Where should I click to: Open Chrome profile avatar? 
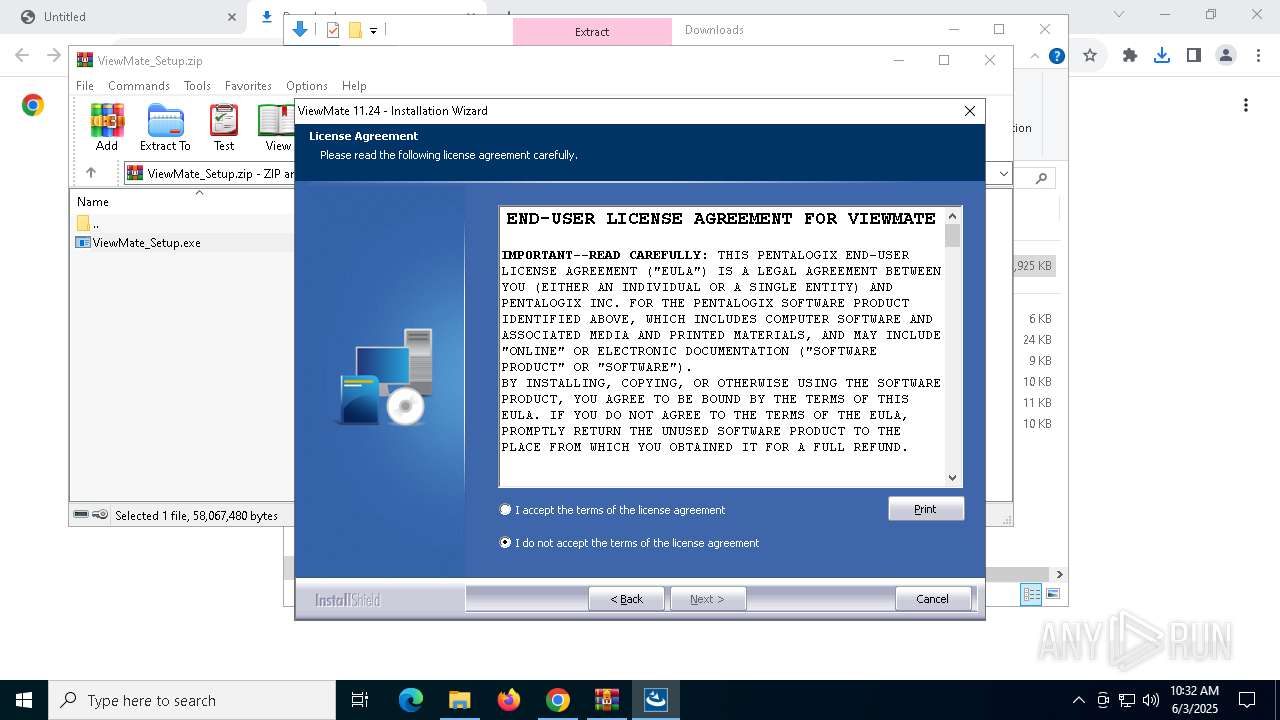point(1225,56)
